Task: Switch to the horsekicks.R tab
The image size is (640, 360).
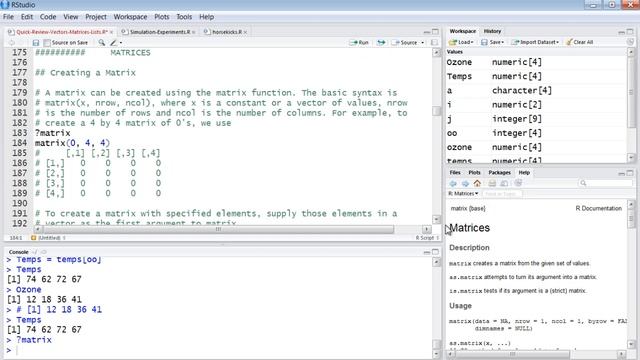Action: click(227, 32)
